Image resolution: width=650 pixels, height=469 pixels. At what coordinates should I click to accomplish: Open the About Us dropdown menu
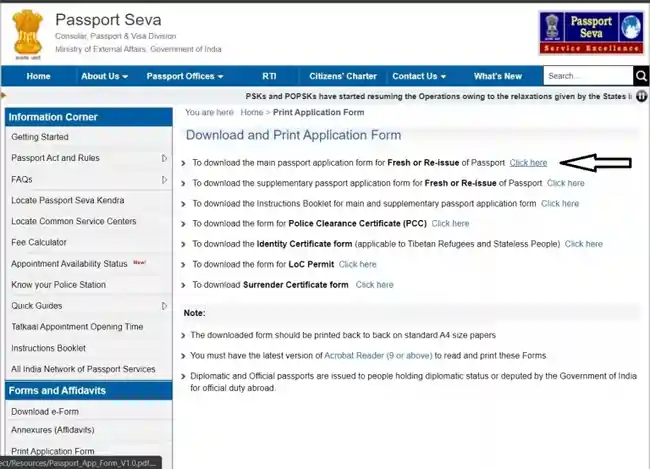click(104, 76)
